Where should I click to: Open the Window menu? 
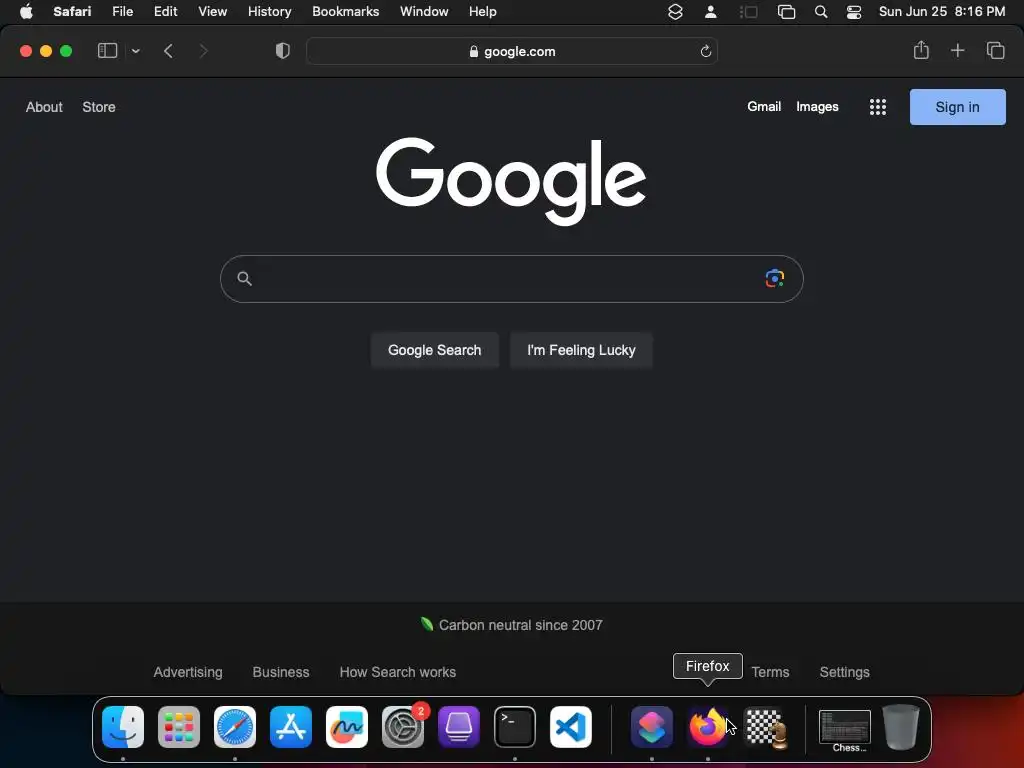point(424,12)
